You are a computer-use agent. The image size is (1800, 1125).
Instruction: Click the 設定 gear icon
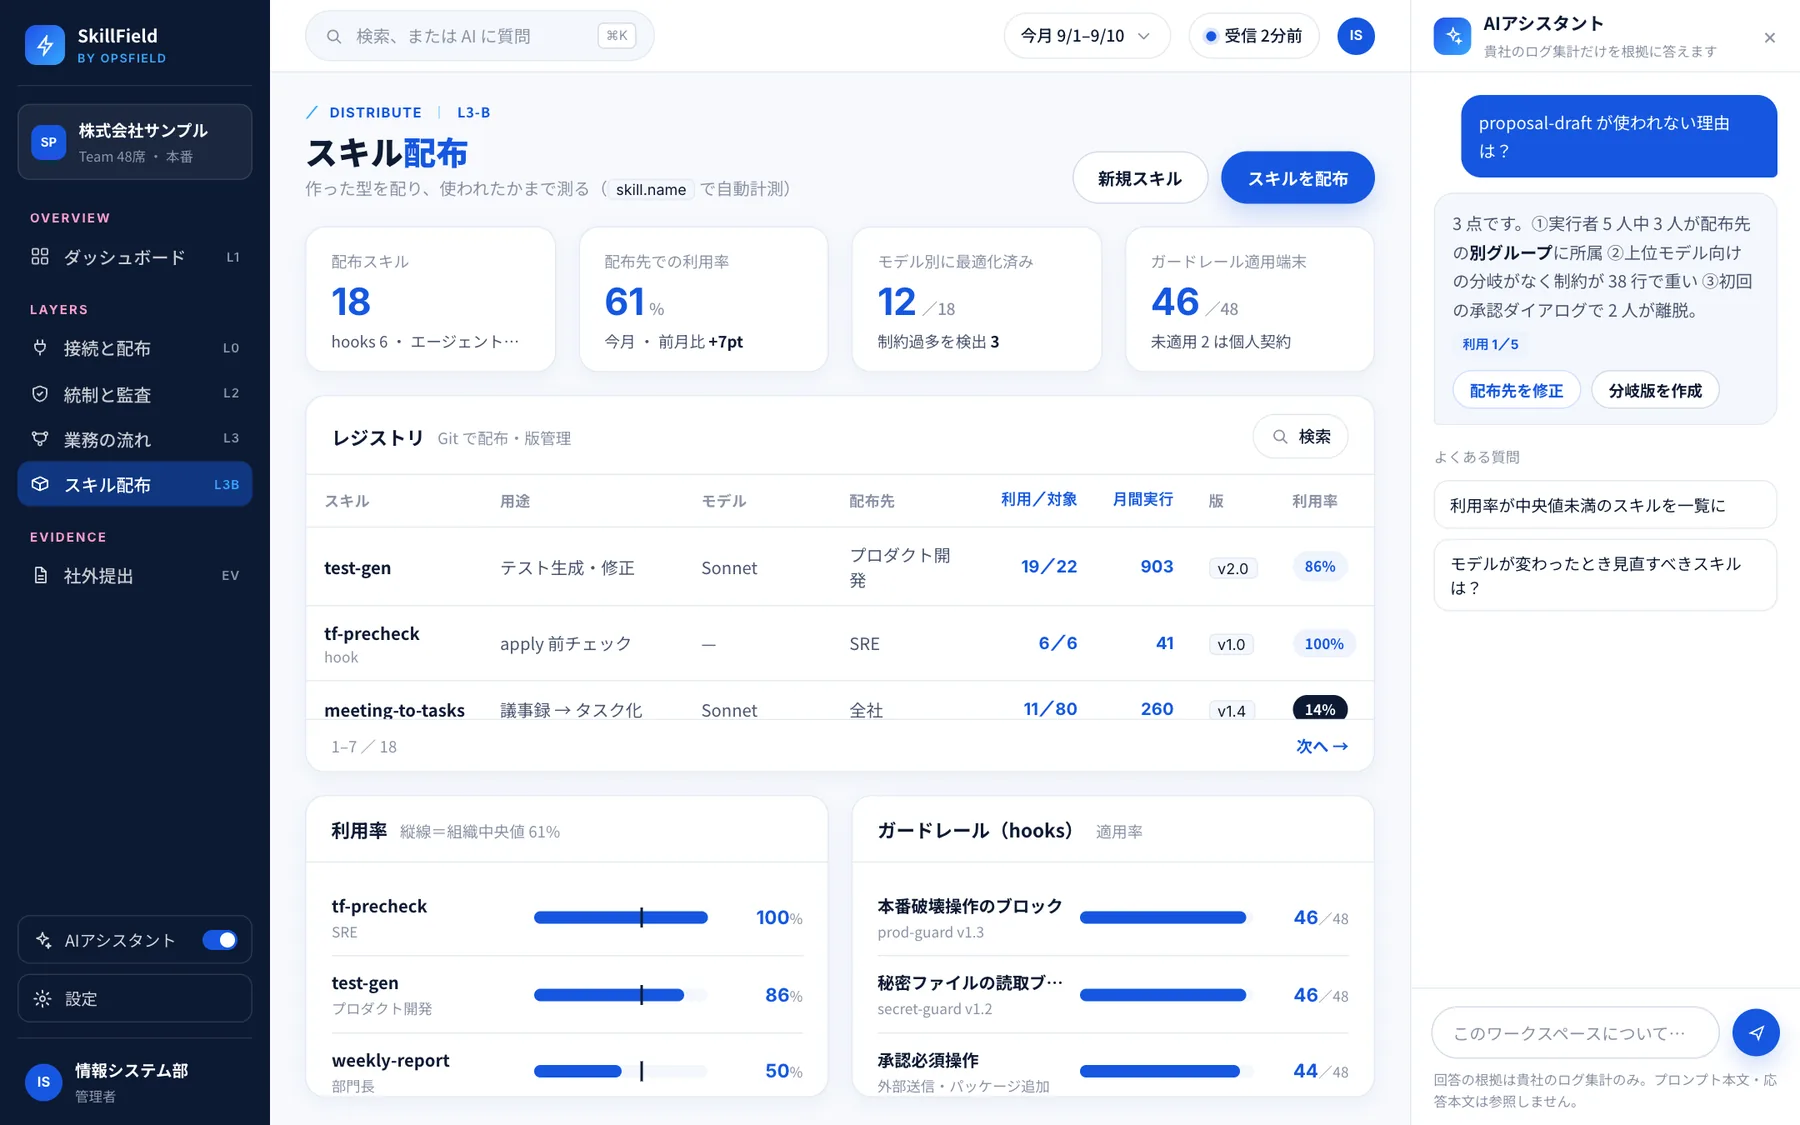coord(43,998)
